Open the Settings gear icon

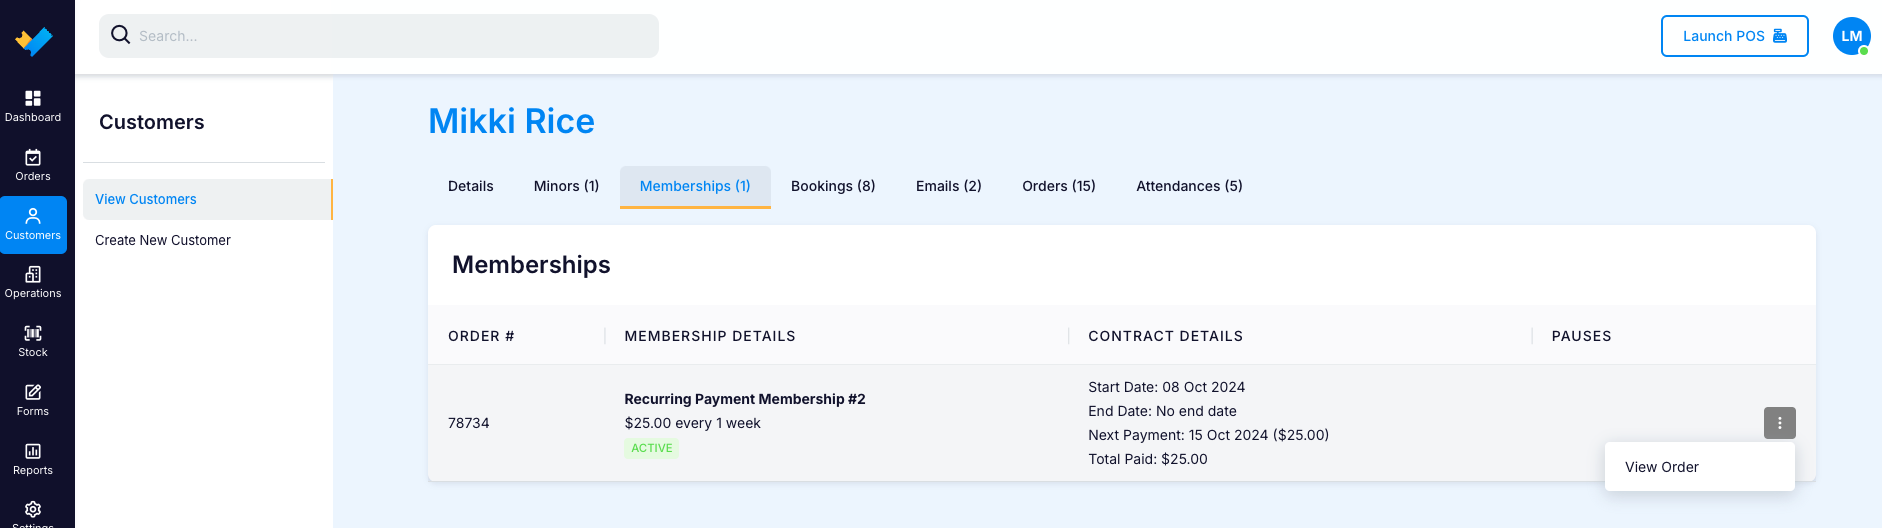click(33, 511)
